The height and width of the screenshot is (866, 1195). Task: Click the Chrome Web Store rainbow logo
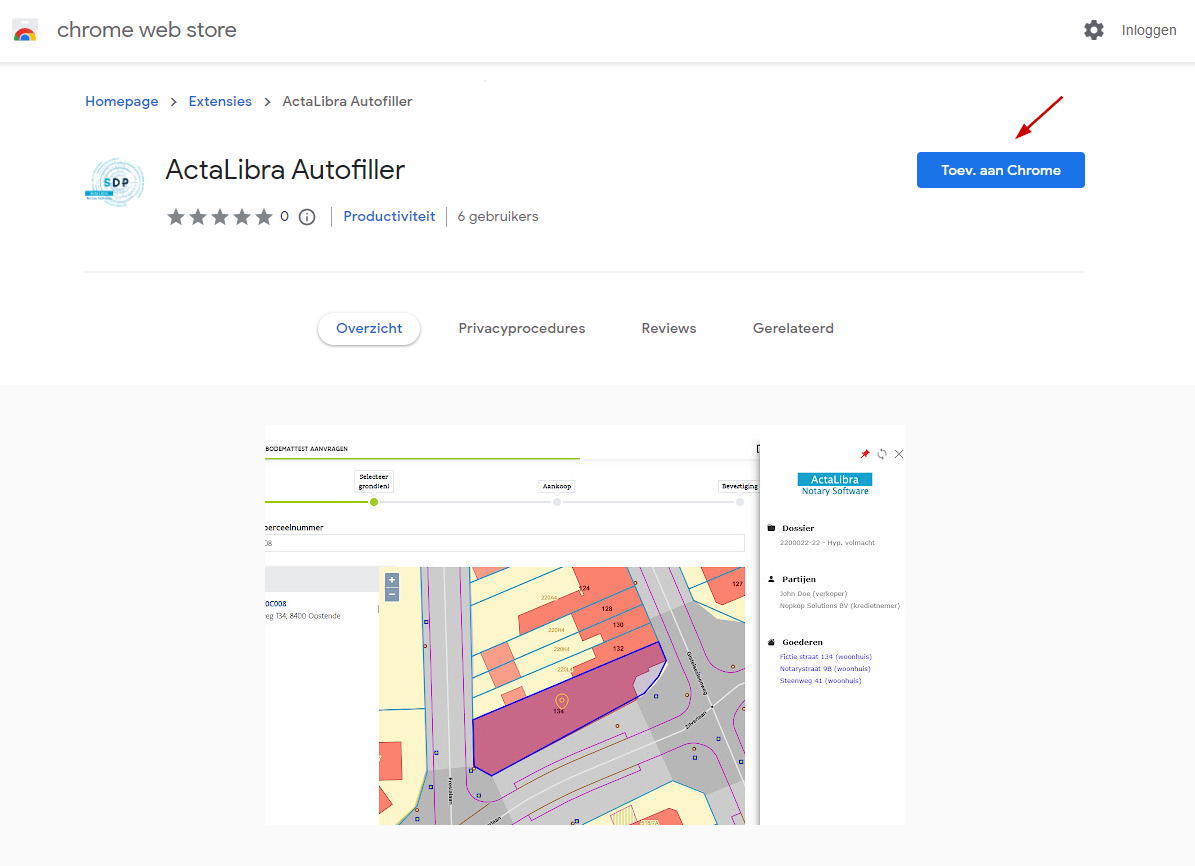(25, 30)
